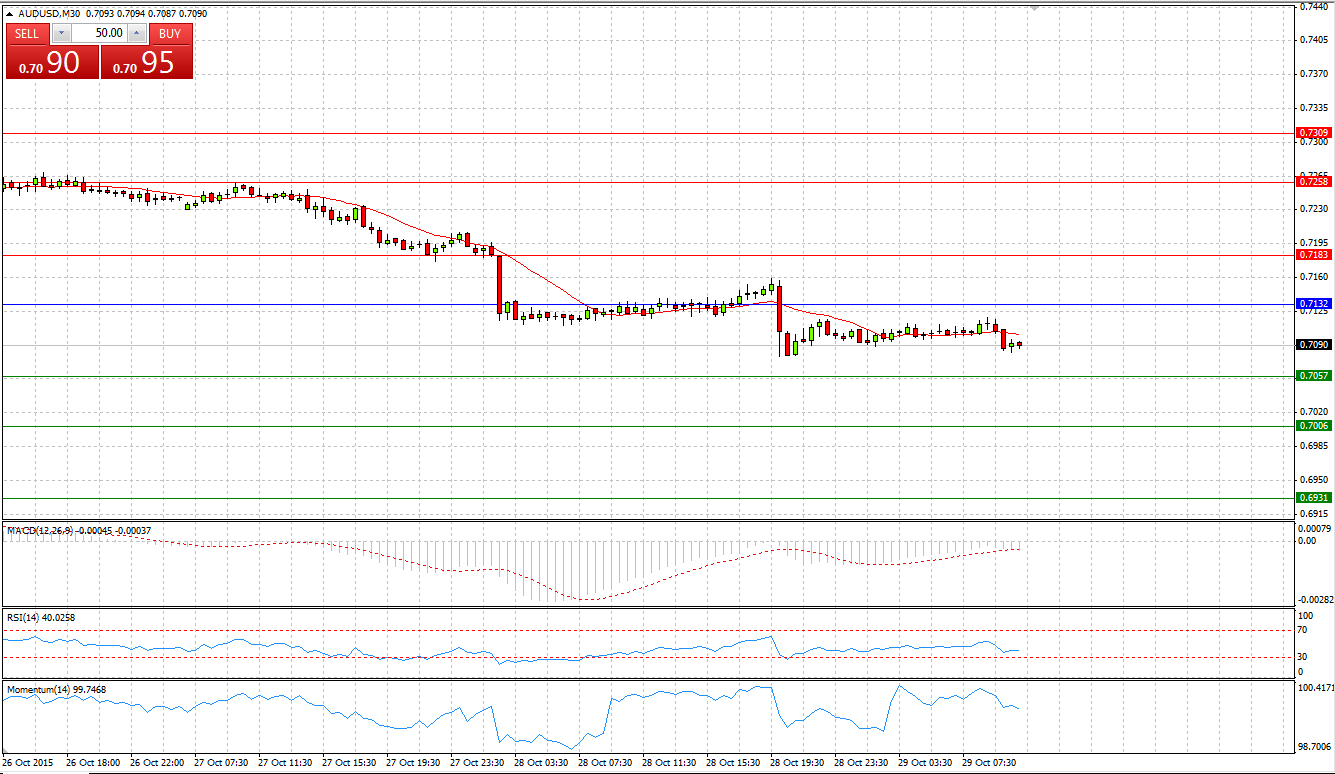The image size is (1335, 774).
Task: Click the 0.7090 current price label
Action: 1314,345
